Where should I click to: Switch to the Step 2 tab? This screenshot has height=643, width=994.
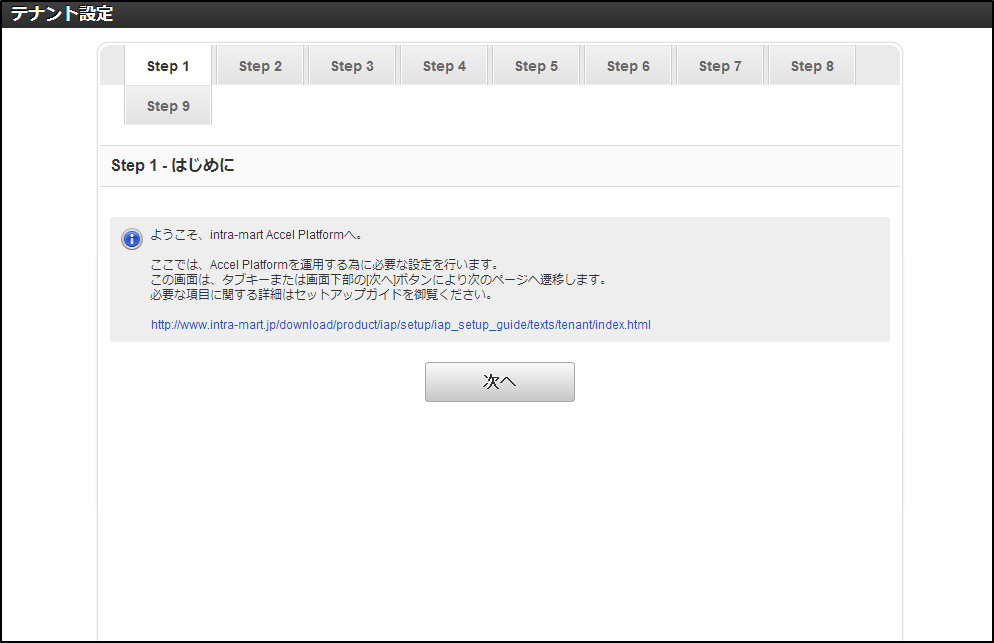(x=260, y=65)
